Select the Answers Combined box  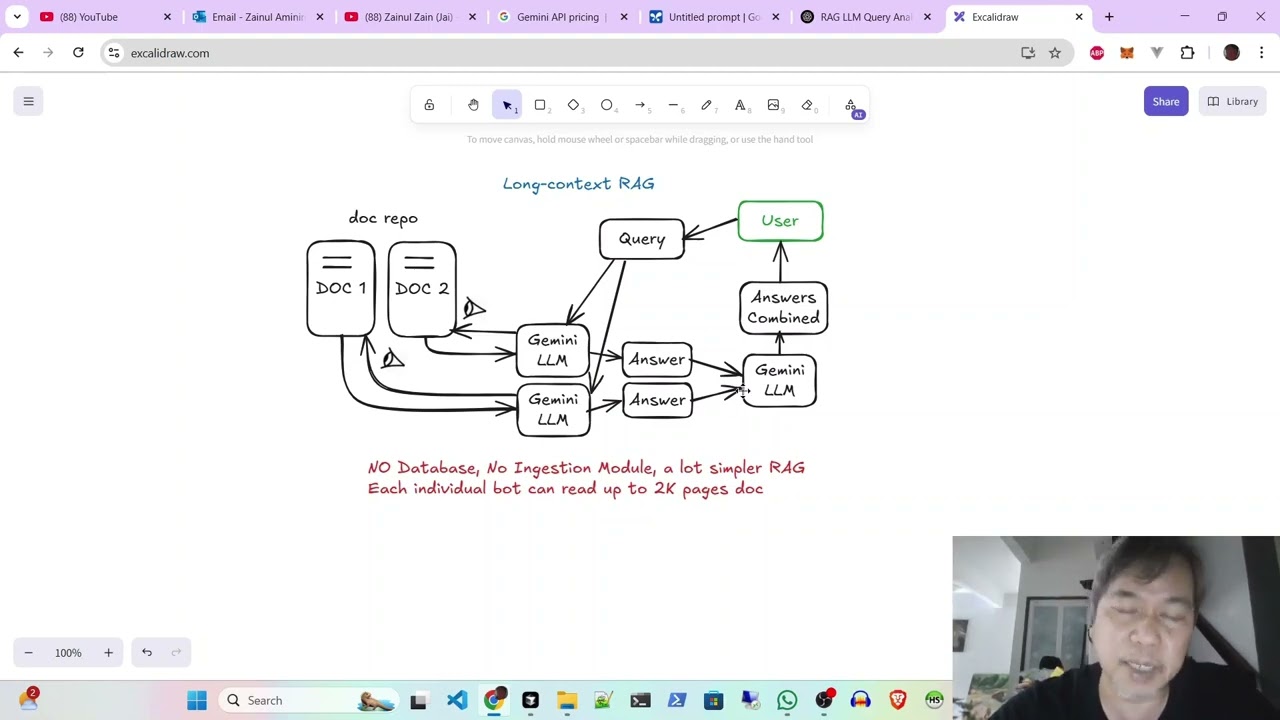click(x=783, y=307)
